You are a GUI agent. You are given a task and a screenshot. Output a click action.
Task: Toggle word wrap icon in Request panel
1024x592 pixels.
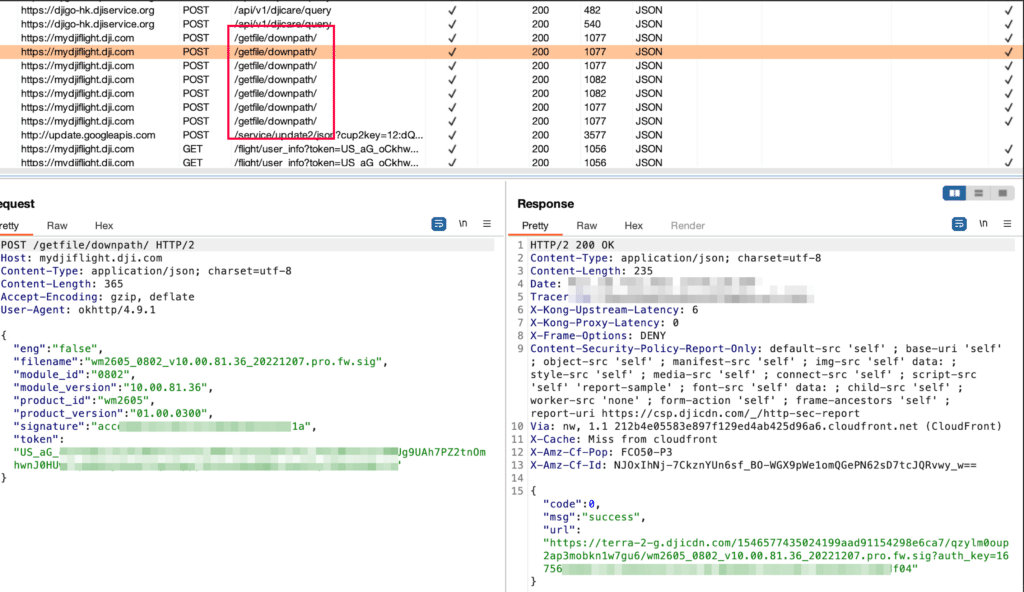tap(439, 224)
